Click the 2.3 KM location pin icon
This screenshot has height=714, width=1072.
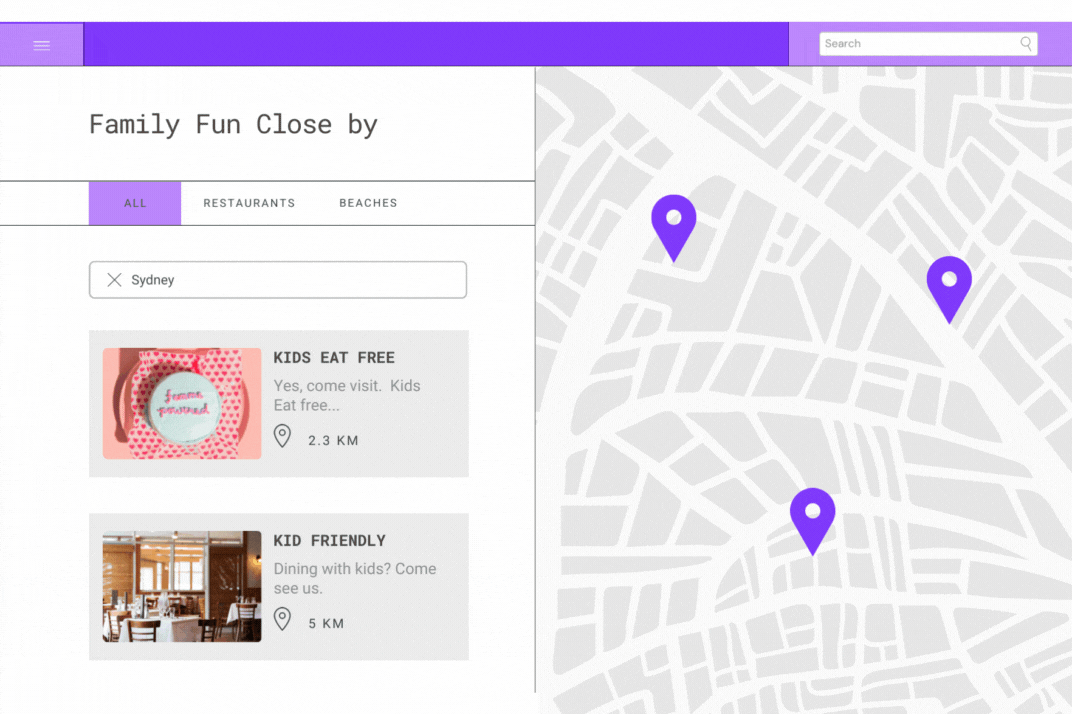(x=282, y=436)
